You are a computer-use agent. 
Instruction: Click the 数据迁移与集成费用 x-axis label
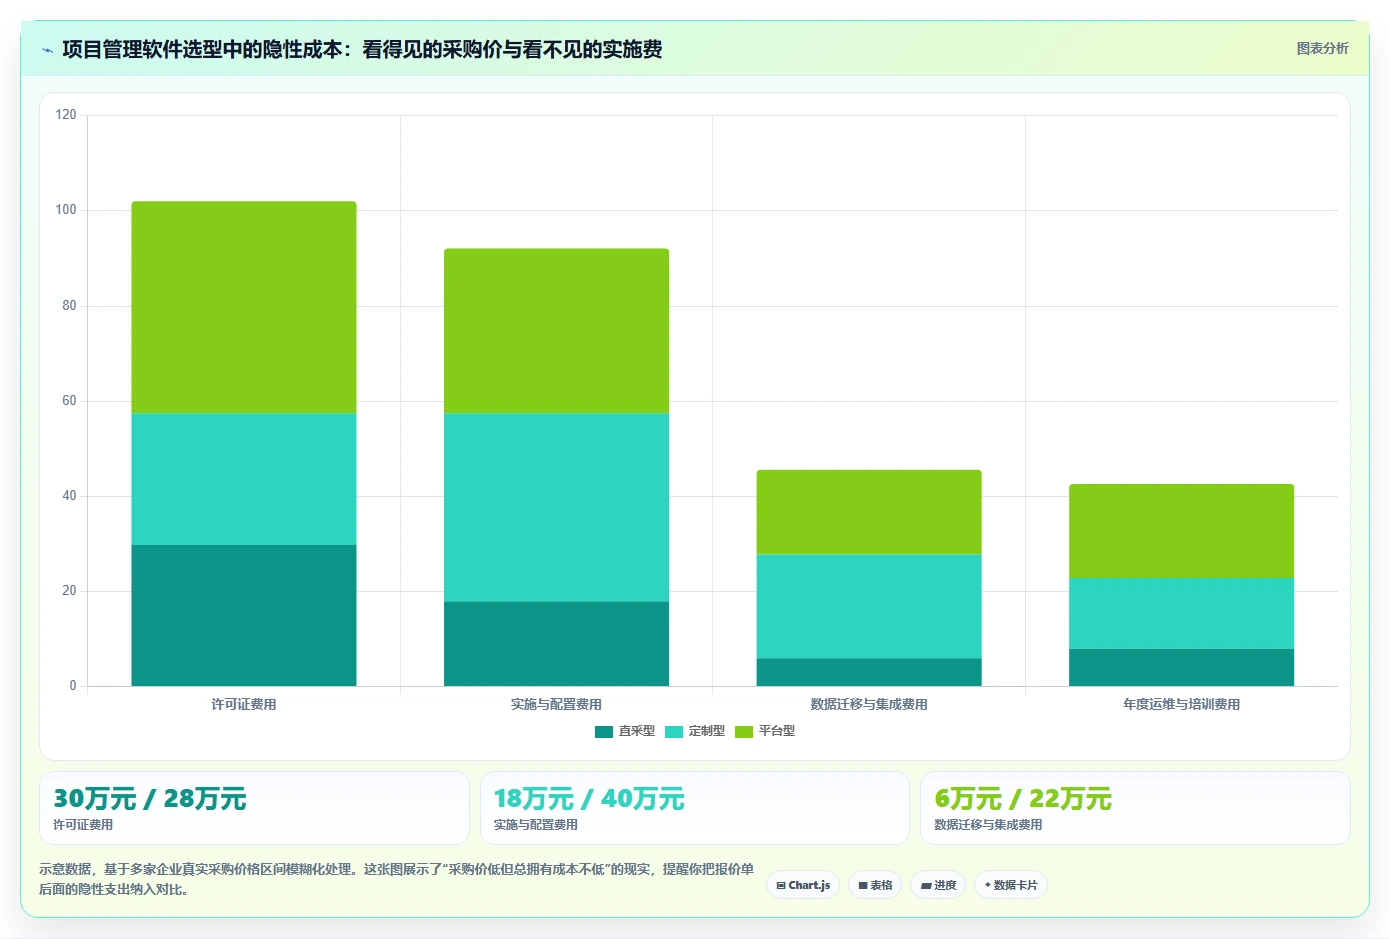869,704
